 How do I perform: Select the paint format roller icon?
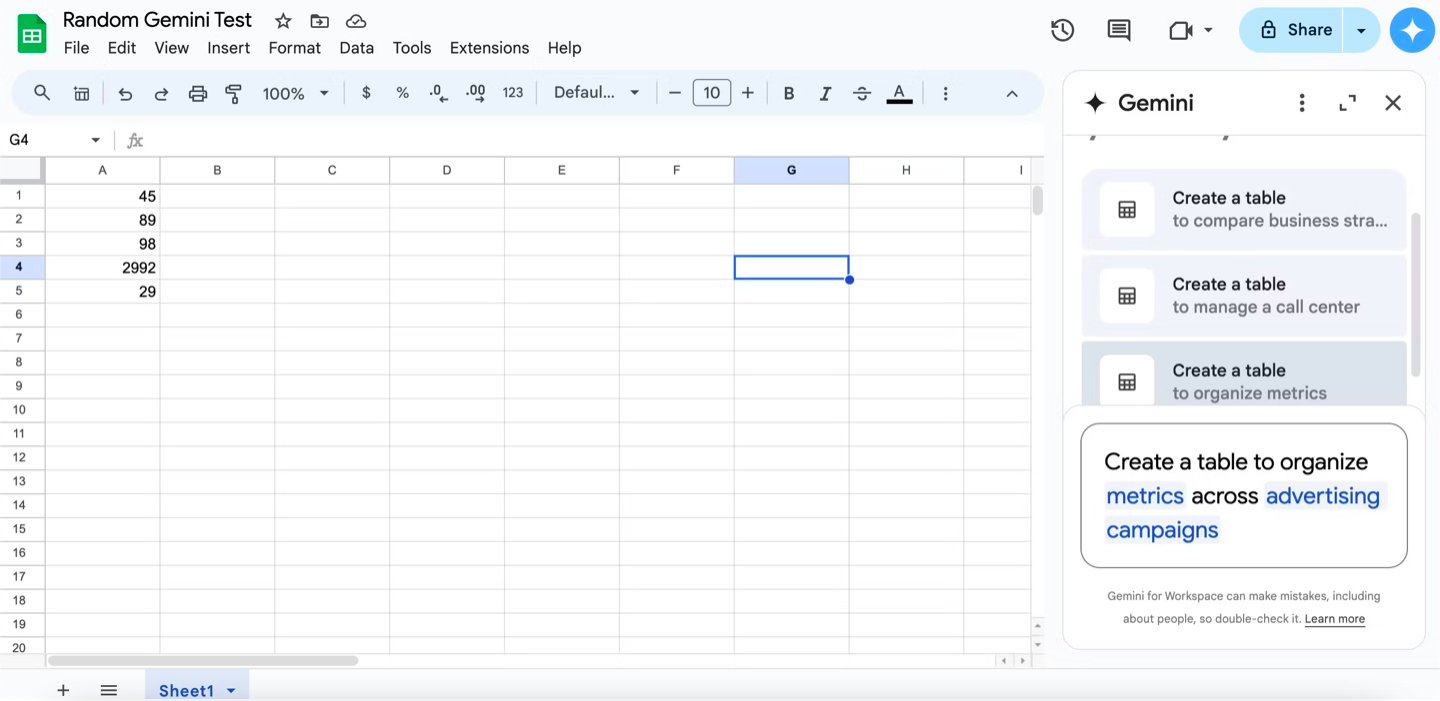pos(234,93)
